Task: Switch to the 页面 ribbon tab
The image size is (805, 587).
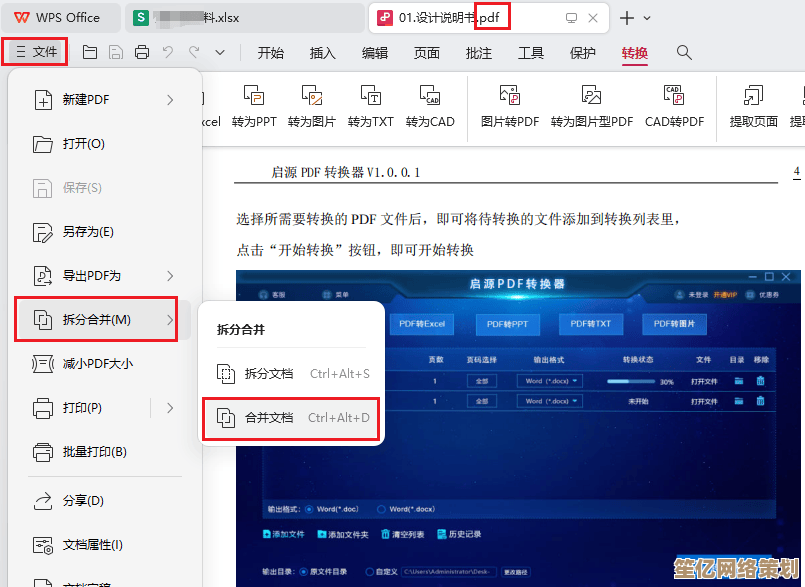Action: coord(427,52)
